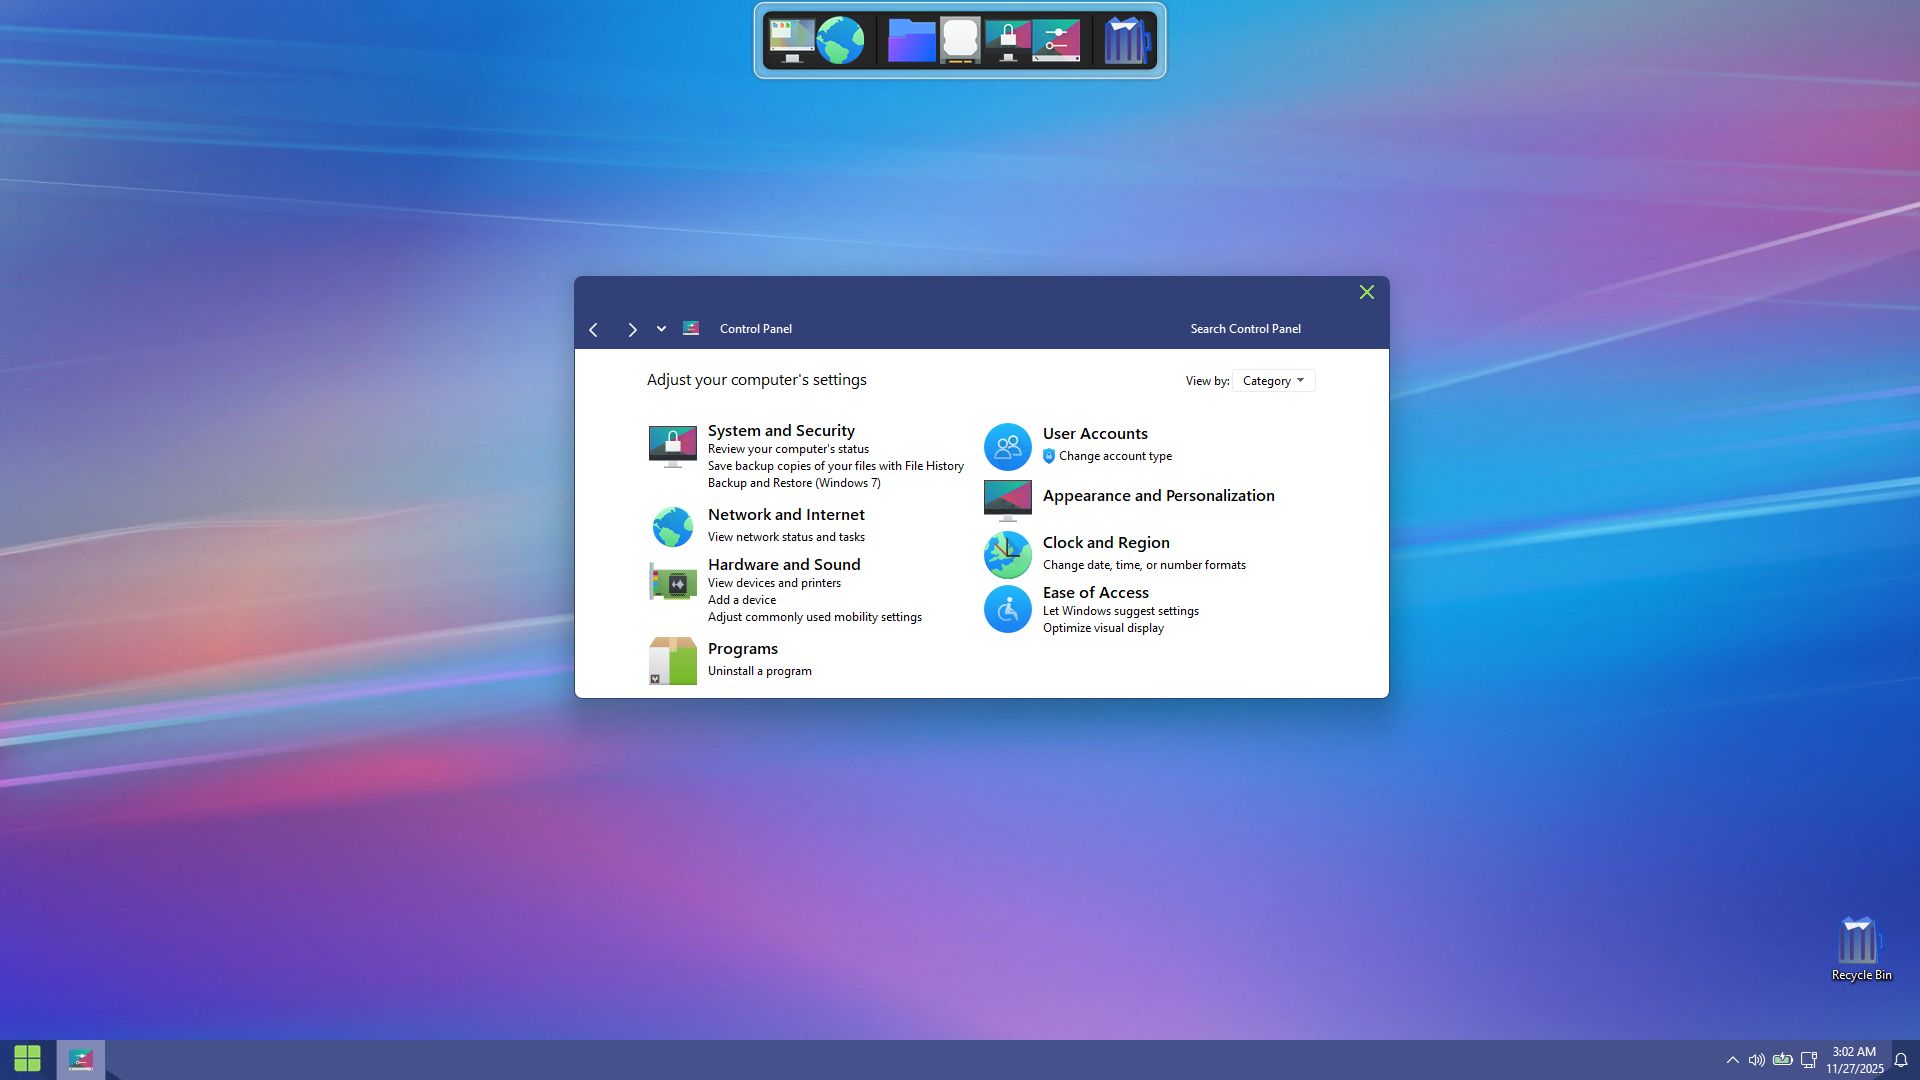
Task: Open the recent locations dropdown arrow
Action: (661, 329)
